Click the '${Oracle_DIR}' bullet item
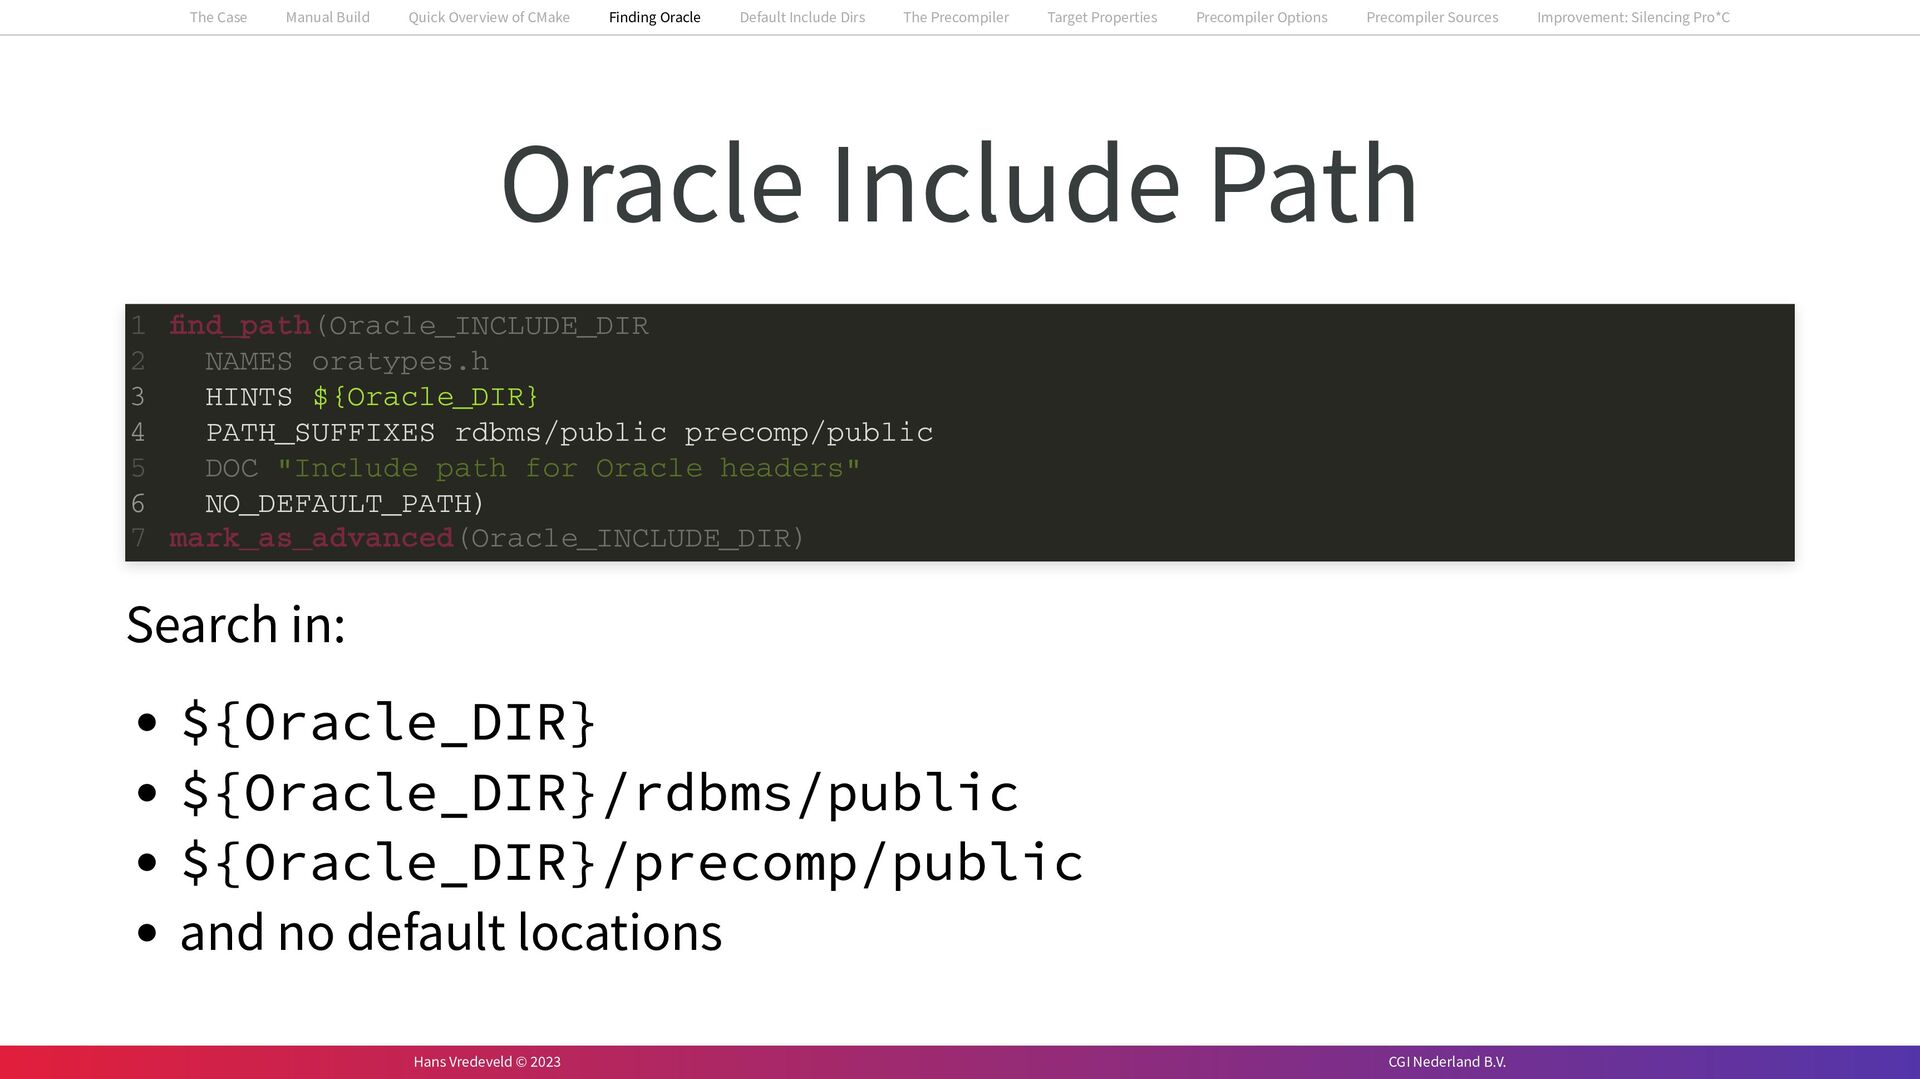The image size is (1920, 1079). pos(388,722)
